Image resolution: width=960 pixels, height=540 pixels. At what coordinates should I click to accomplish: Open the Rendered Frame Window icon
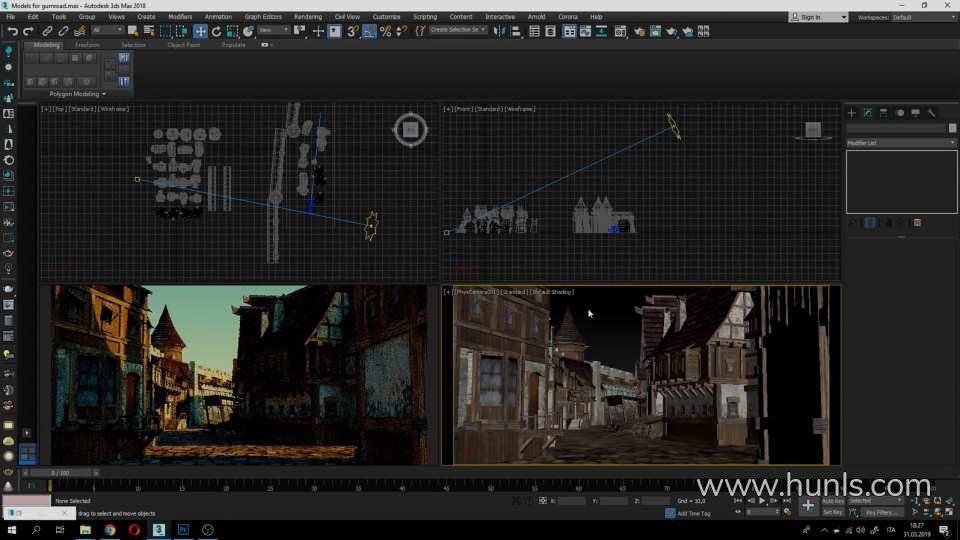point(655,31)
